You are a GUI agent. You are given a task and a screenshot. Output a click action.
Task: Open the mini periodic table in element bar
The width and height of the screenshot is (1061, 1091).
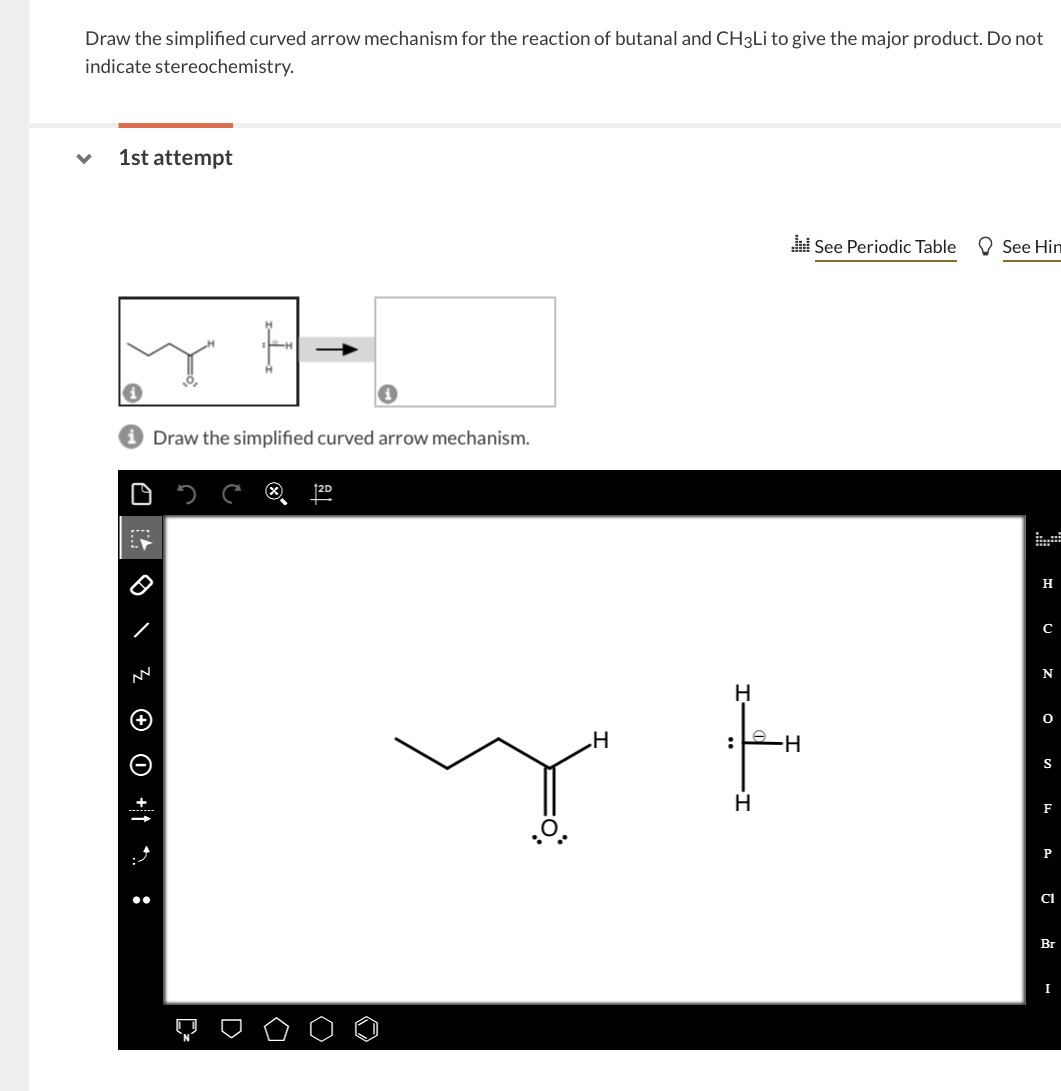[1047, 539]
